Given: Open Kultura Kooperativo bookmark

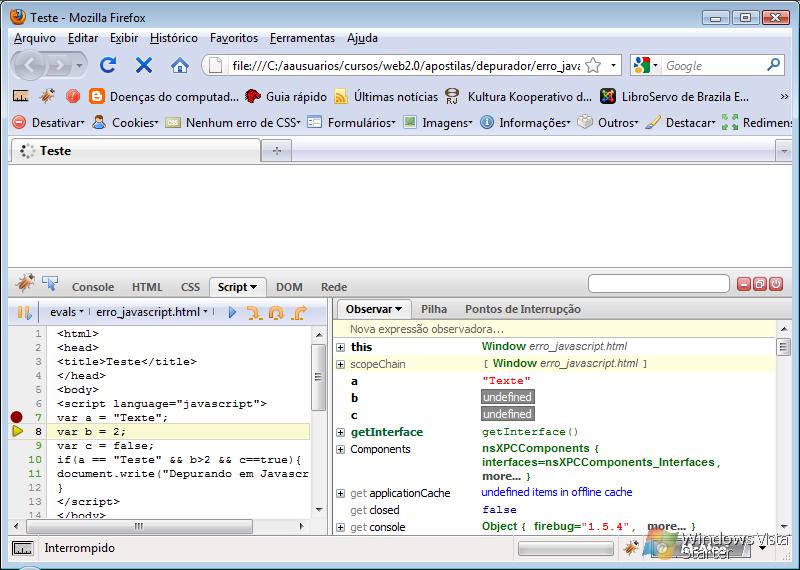Looking at the screenshot, I should coord(518,96).
